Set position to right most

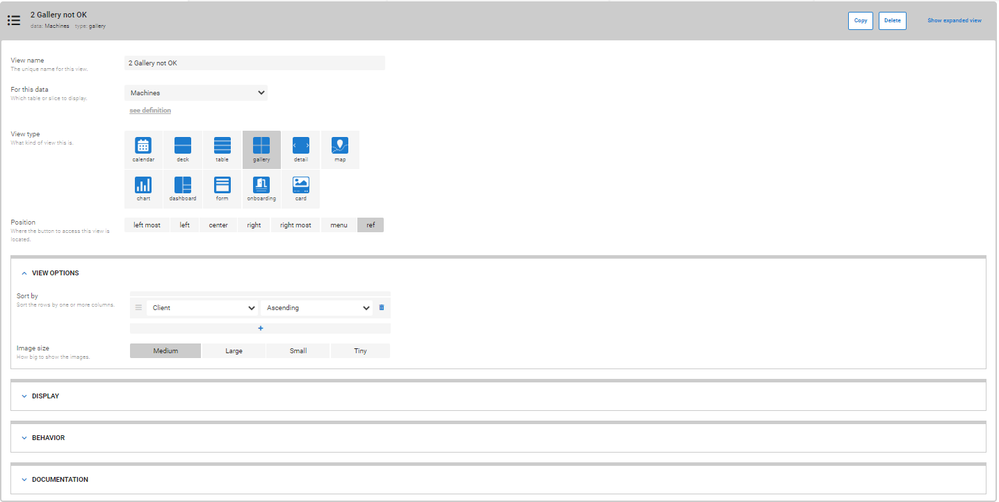point(296,225)
